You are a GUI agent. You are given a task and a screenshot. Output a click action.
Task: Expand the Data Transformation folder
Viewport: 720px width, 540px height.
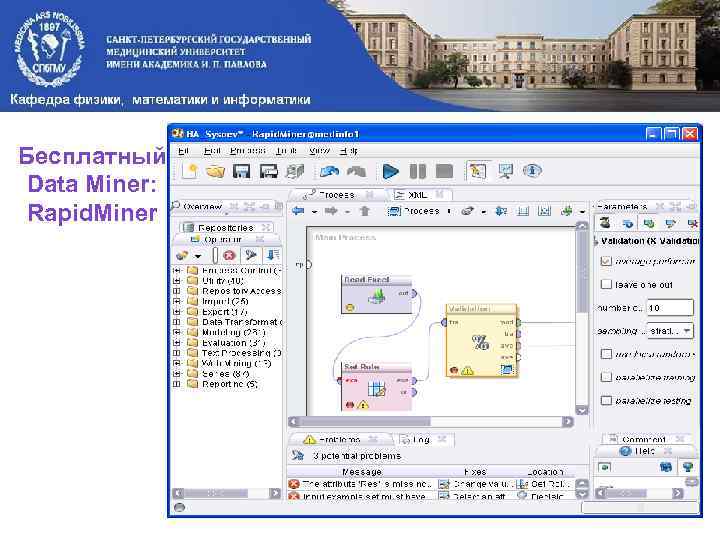(x=177, y=322)
